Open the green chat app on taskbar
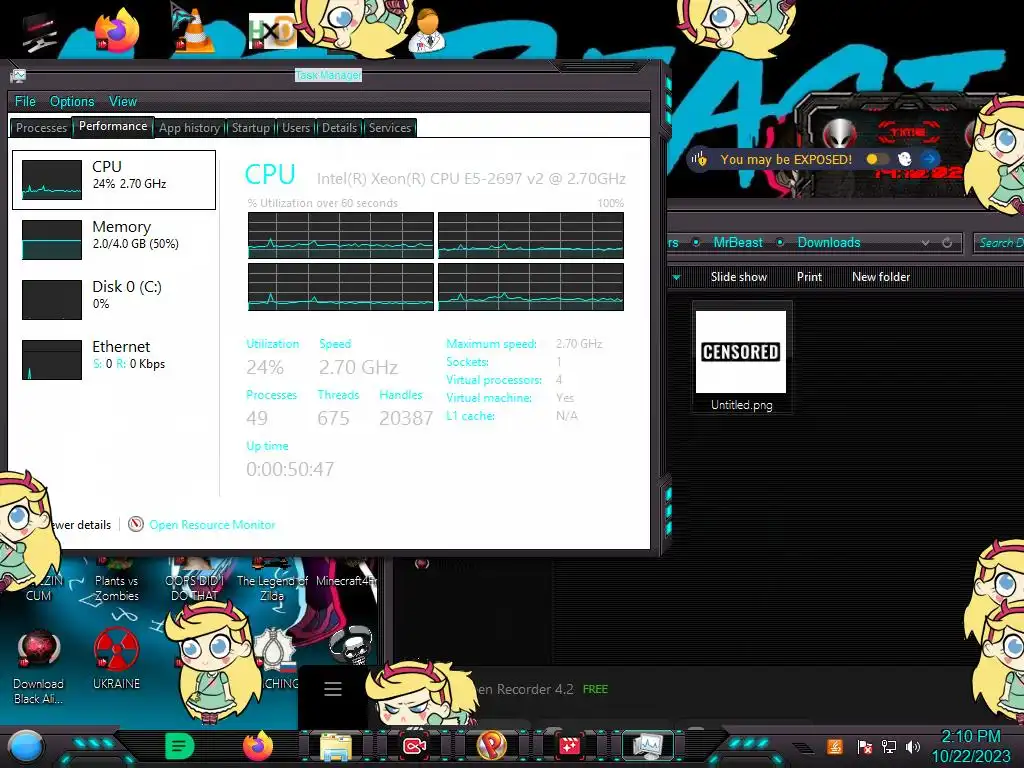This screenshot has height=768, width=1024. [x=180, y=746]
